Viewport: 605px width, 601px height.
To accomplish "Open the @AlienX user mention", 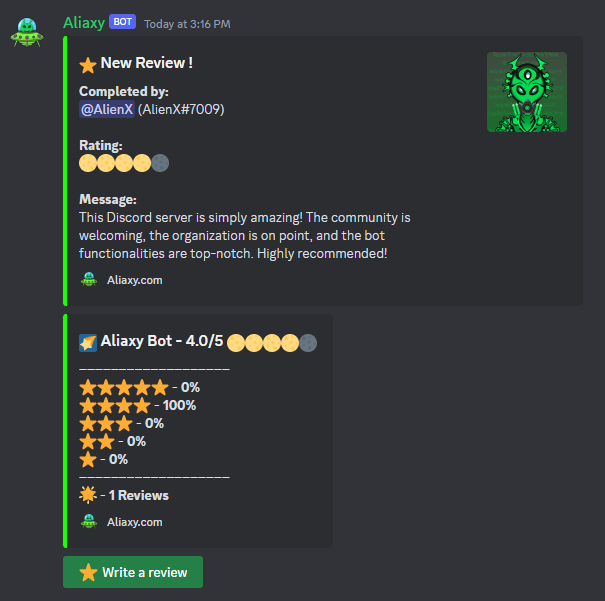I will pos(107,109).
